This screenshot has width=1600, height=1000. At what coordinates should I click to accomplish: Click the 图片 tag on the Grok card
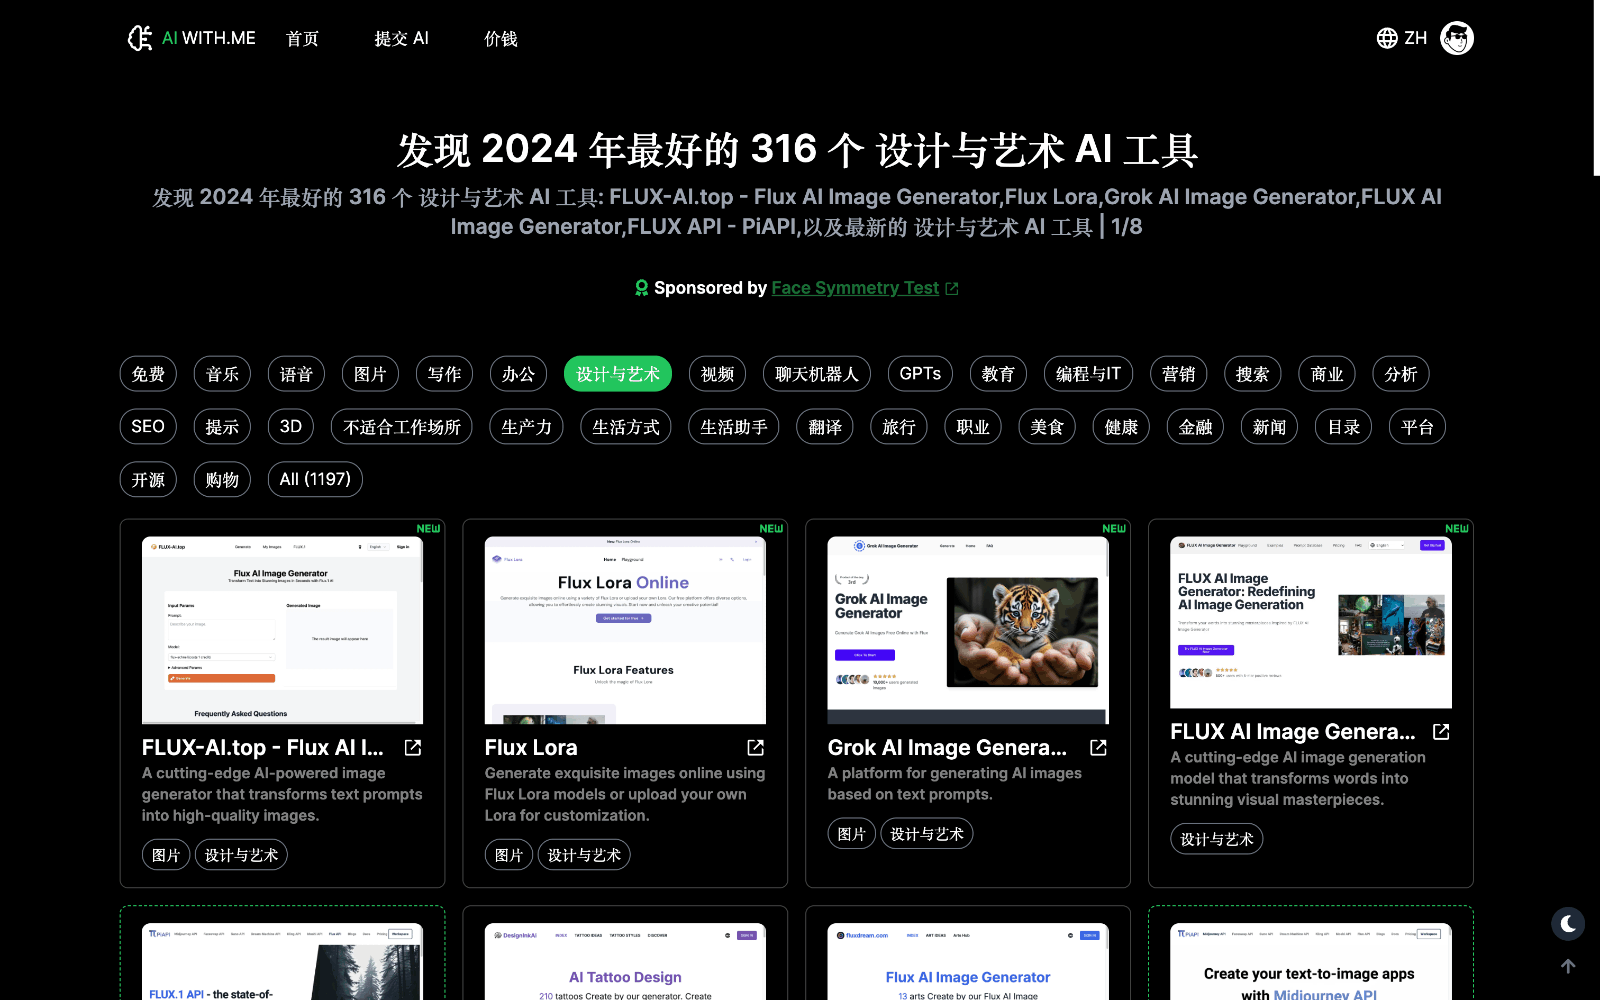click(x=851, y=834)
